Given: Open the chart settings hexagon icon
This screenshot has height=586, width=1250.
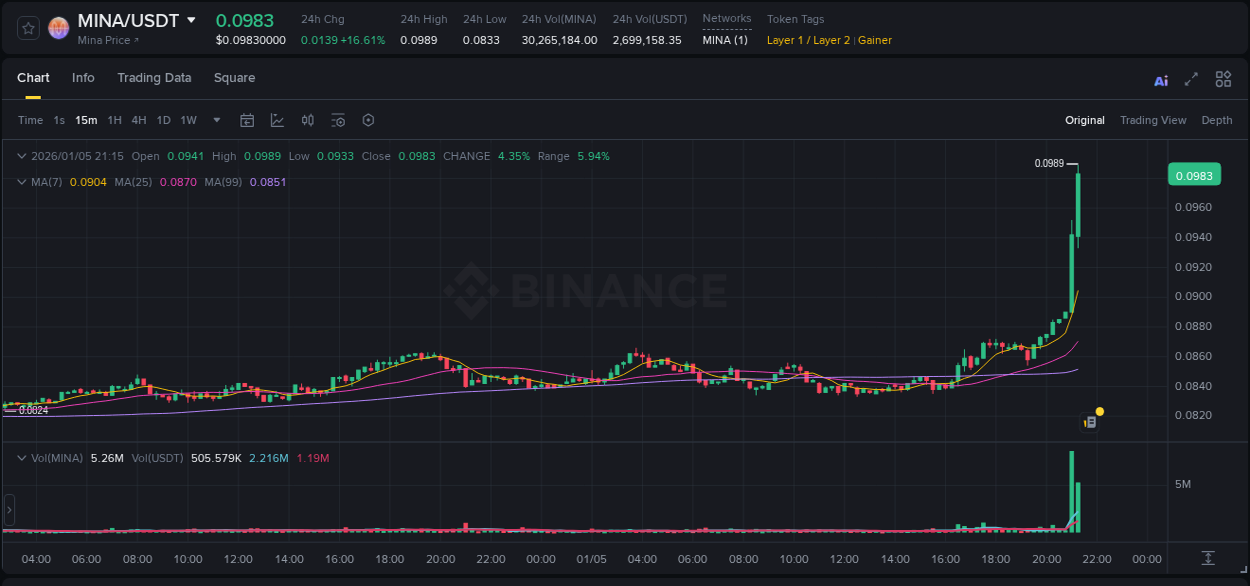Looking at the screenshot, I should pos(368,120).
